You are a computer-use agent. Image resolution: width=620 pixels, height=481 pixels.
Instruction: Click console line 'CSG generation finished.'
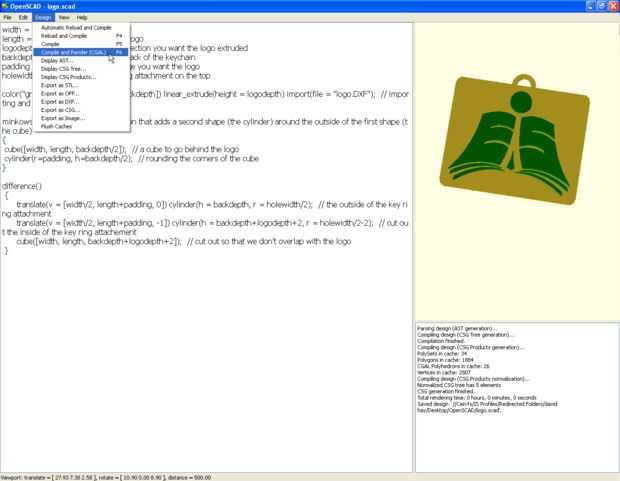click(446, 392)
